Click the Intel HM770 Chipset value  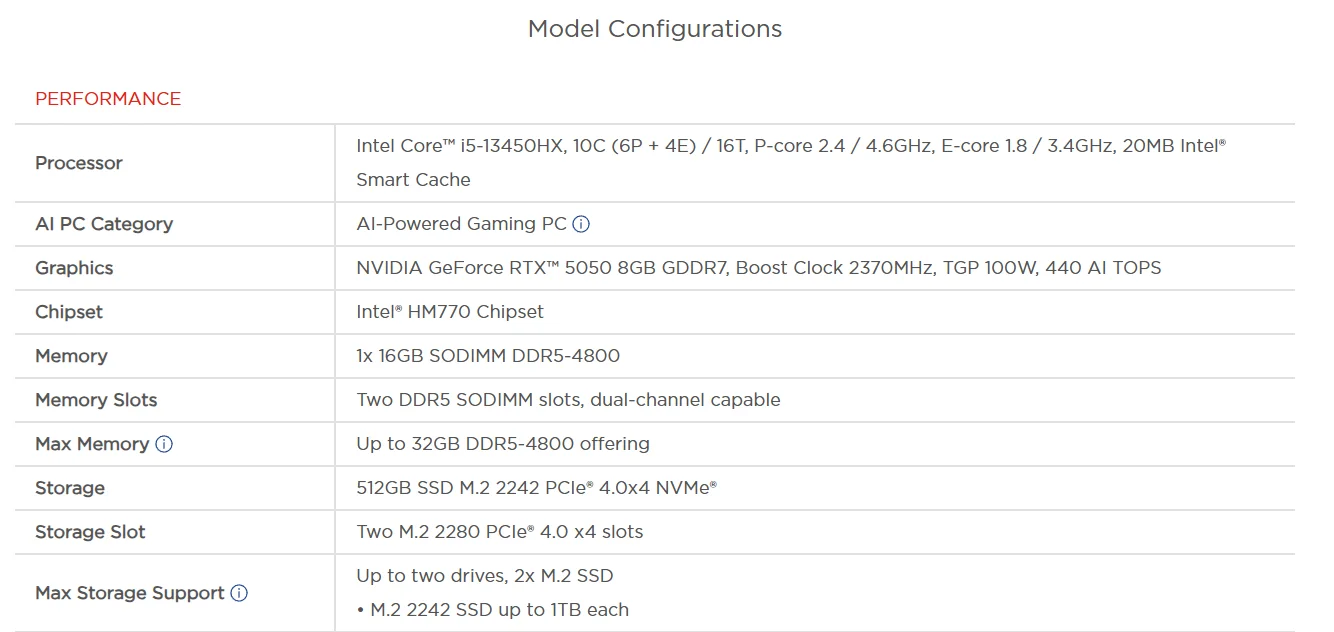[x=450, y=312]
